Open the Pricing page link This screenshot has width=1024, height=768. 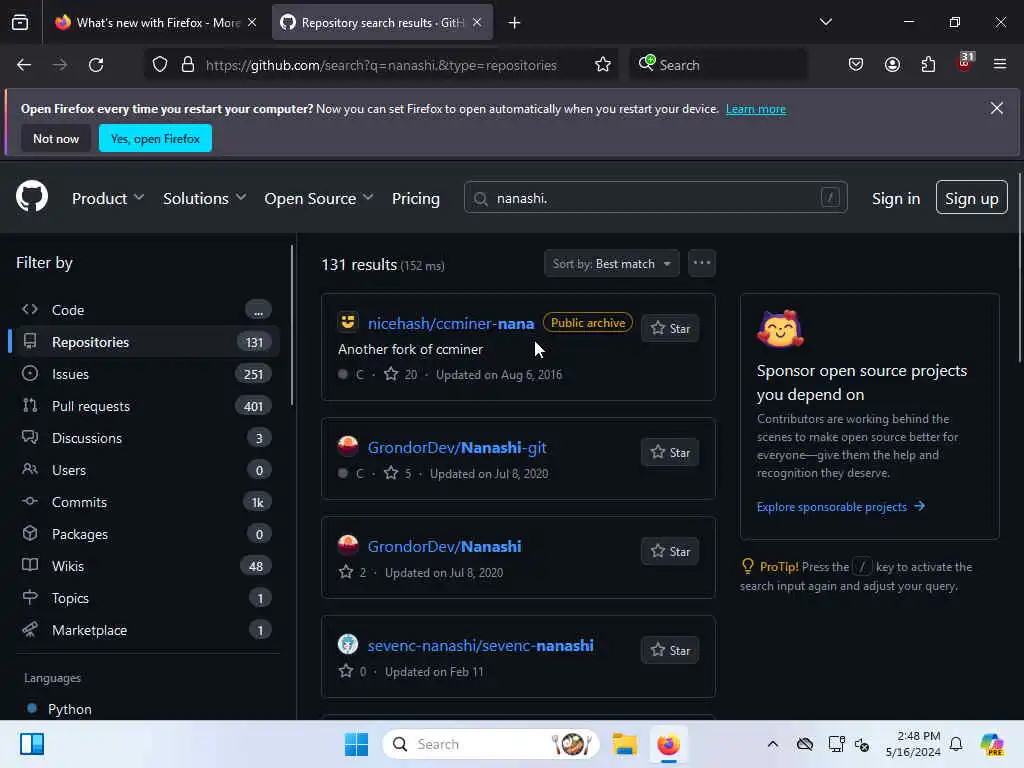tap(416, 199)
